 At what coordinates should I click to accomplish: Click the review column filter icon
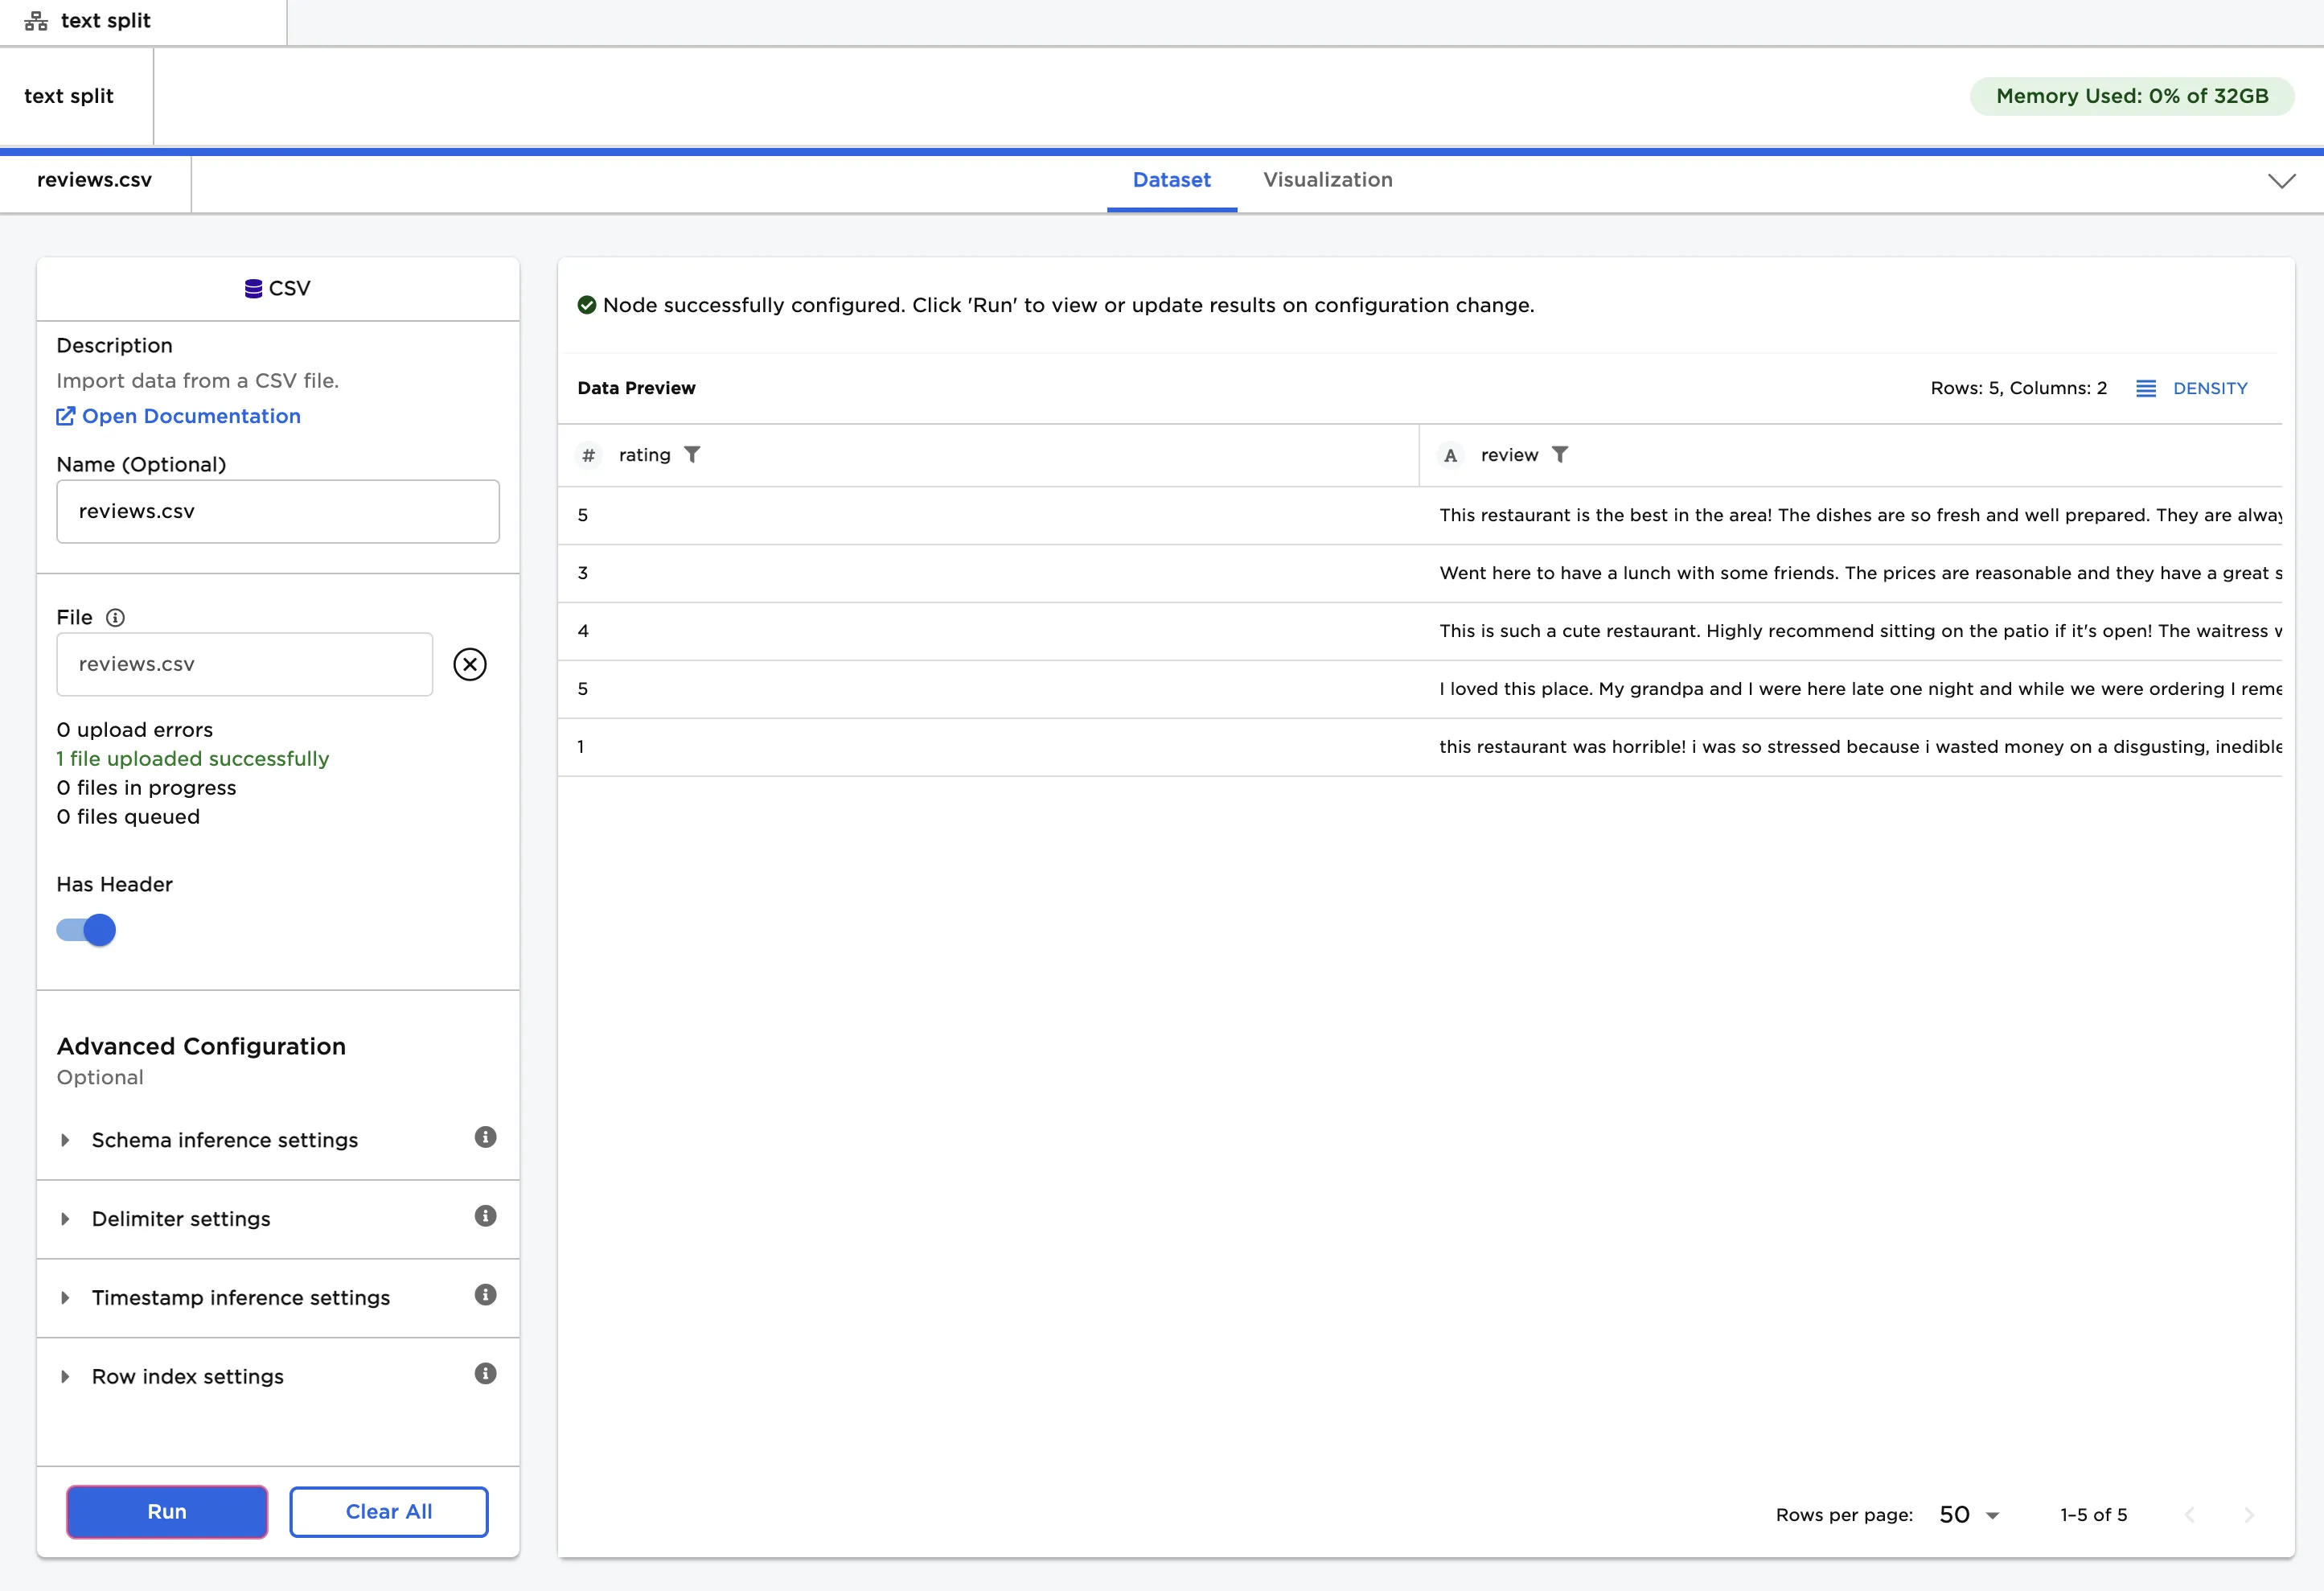point(1559,455)
